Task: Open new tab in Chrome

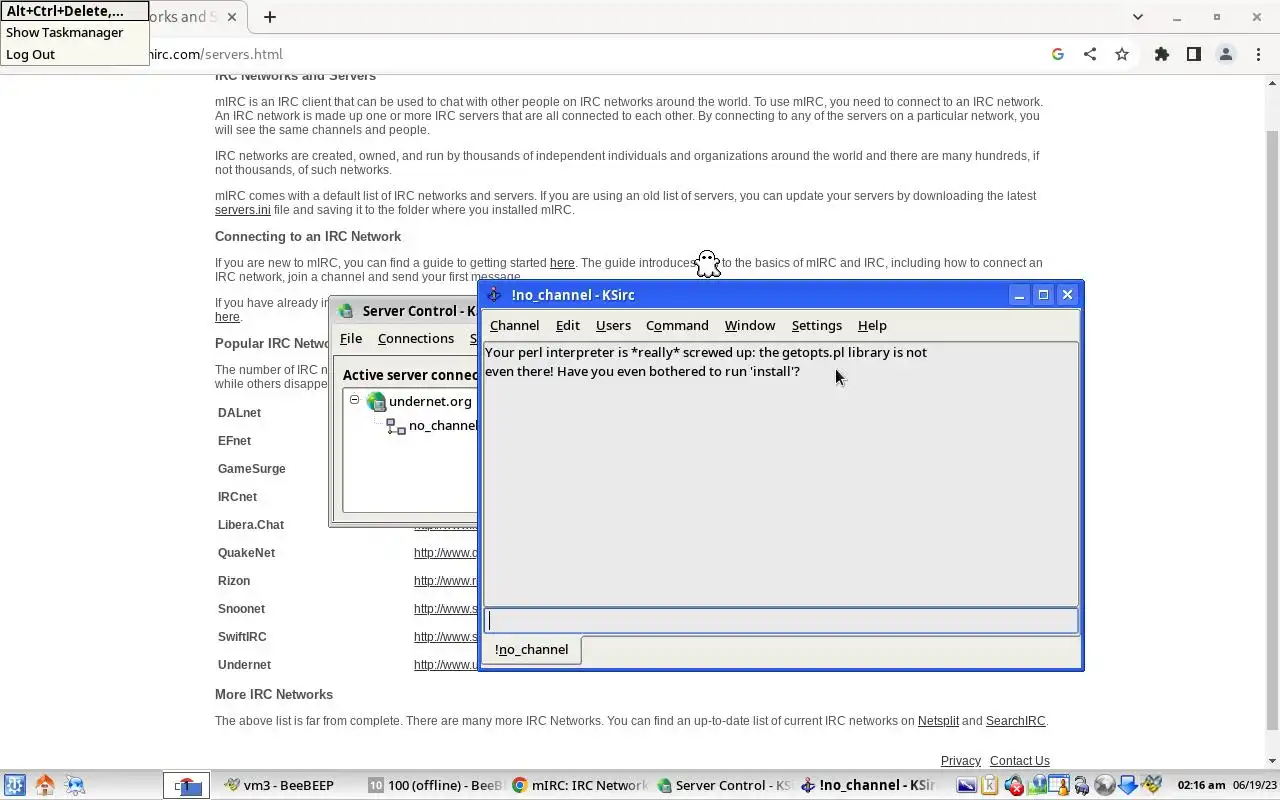Action: click(x=270, y=17)
